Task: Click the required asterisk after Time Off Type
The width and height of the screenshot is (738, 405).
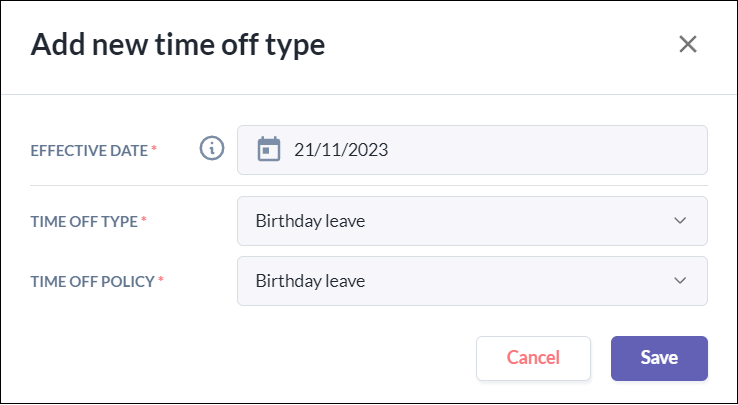Action: 144,221
